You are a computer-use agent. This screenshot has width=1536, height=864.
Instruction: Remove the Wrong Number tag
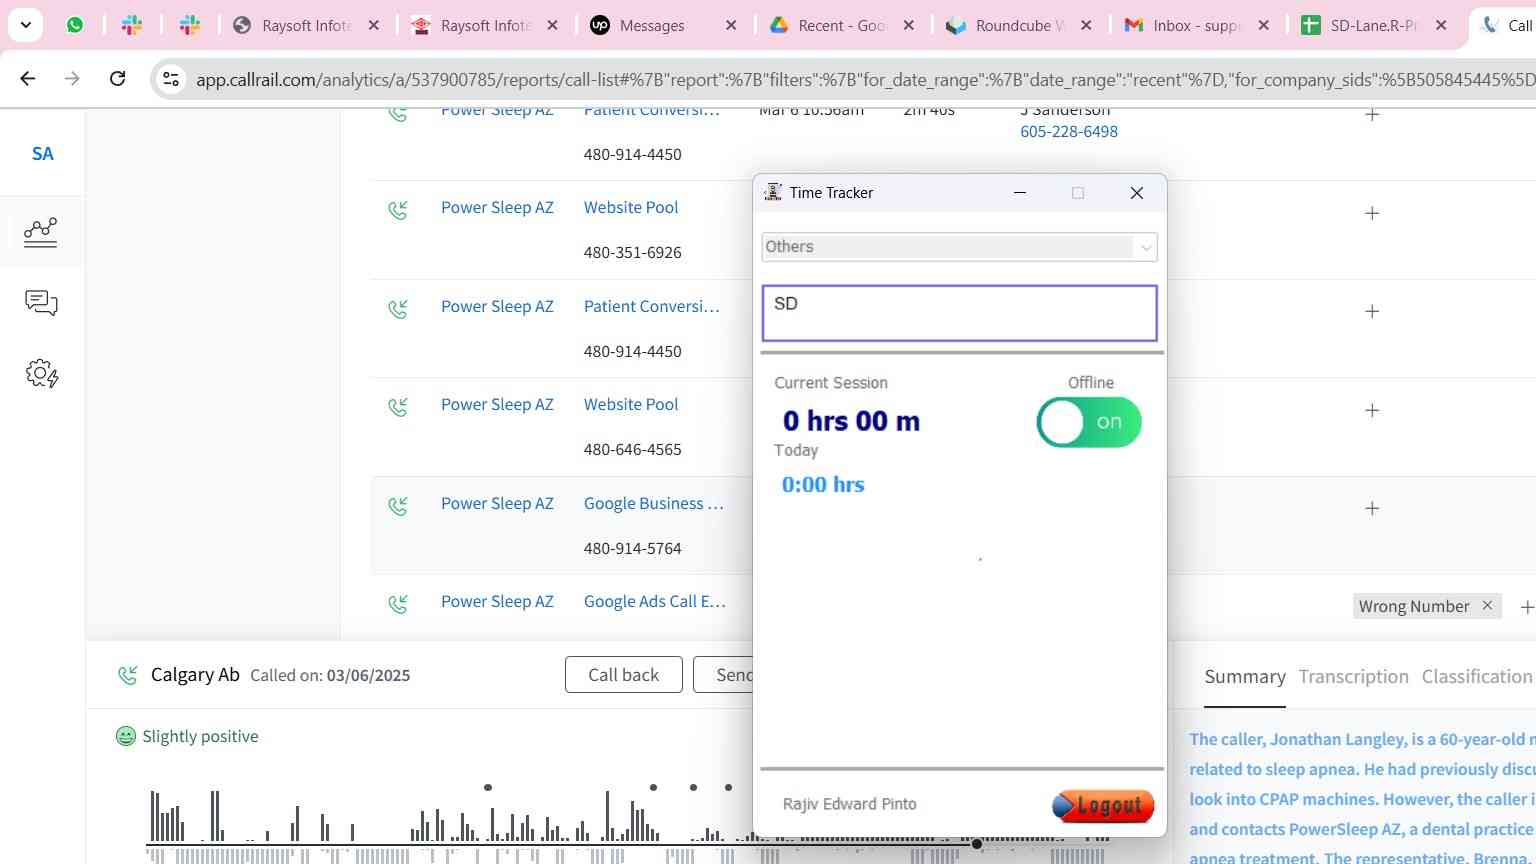point(1487,605)
